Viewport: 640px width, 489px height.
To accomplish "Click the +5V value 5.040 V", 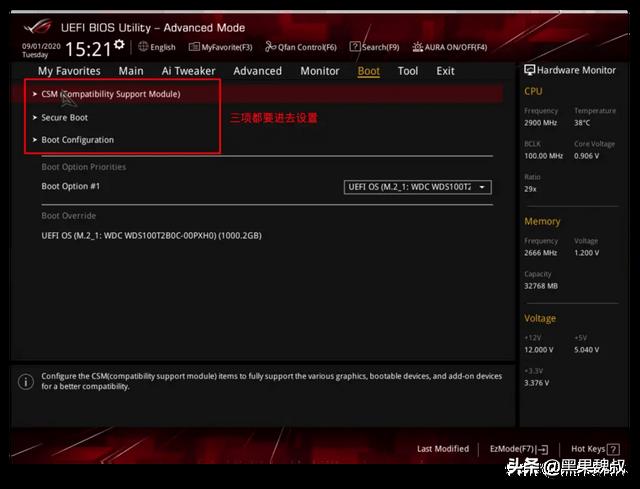I will (x=587, y=350).
